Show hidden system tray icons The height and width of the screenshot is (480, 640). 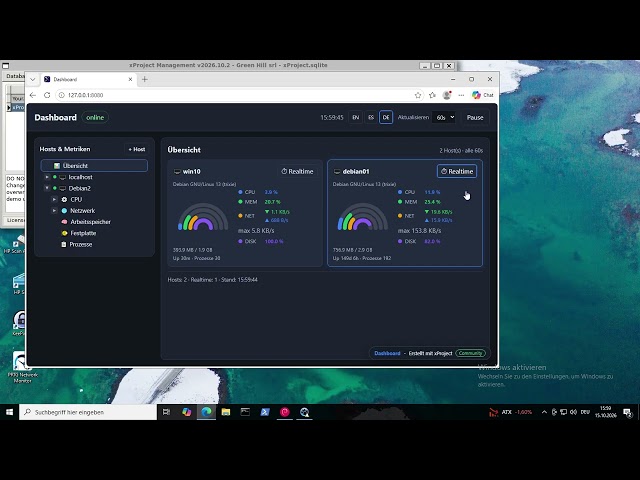tap(544, 412)
